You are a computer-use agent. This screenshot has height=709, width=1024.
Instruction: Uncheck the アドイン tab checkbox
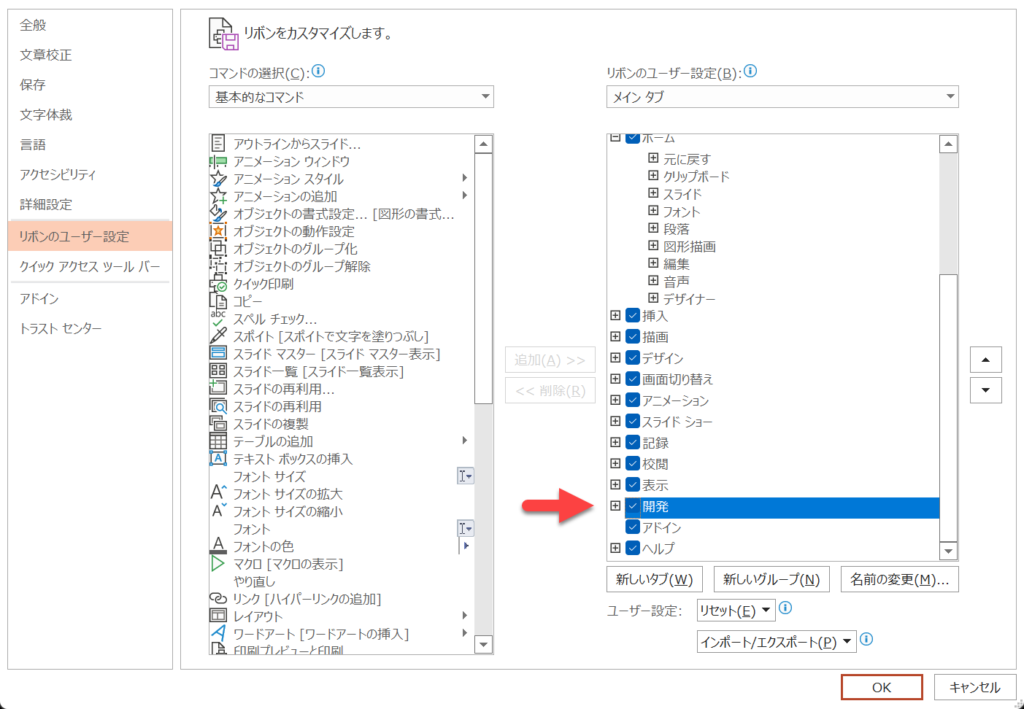[x=633, y=527]
